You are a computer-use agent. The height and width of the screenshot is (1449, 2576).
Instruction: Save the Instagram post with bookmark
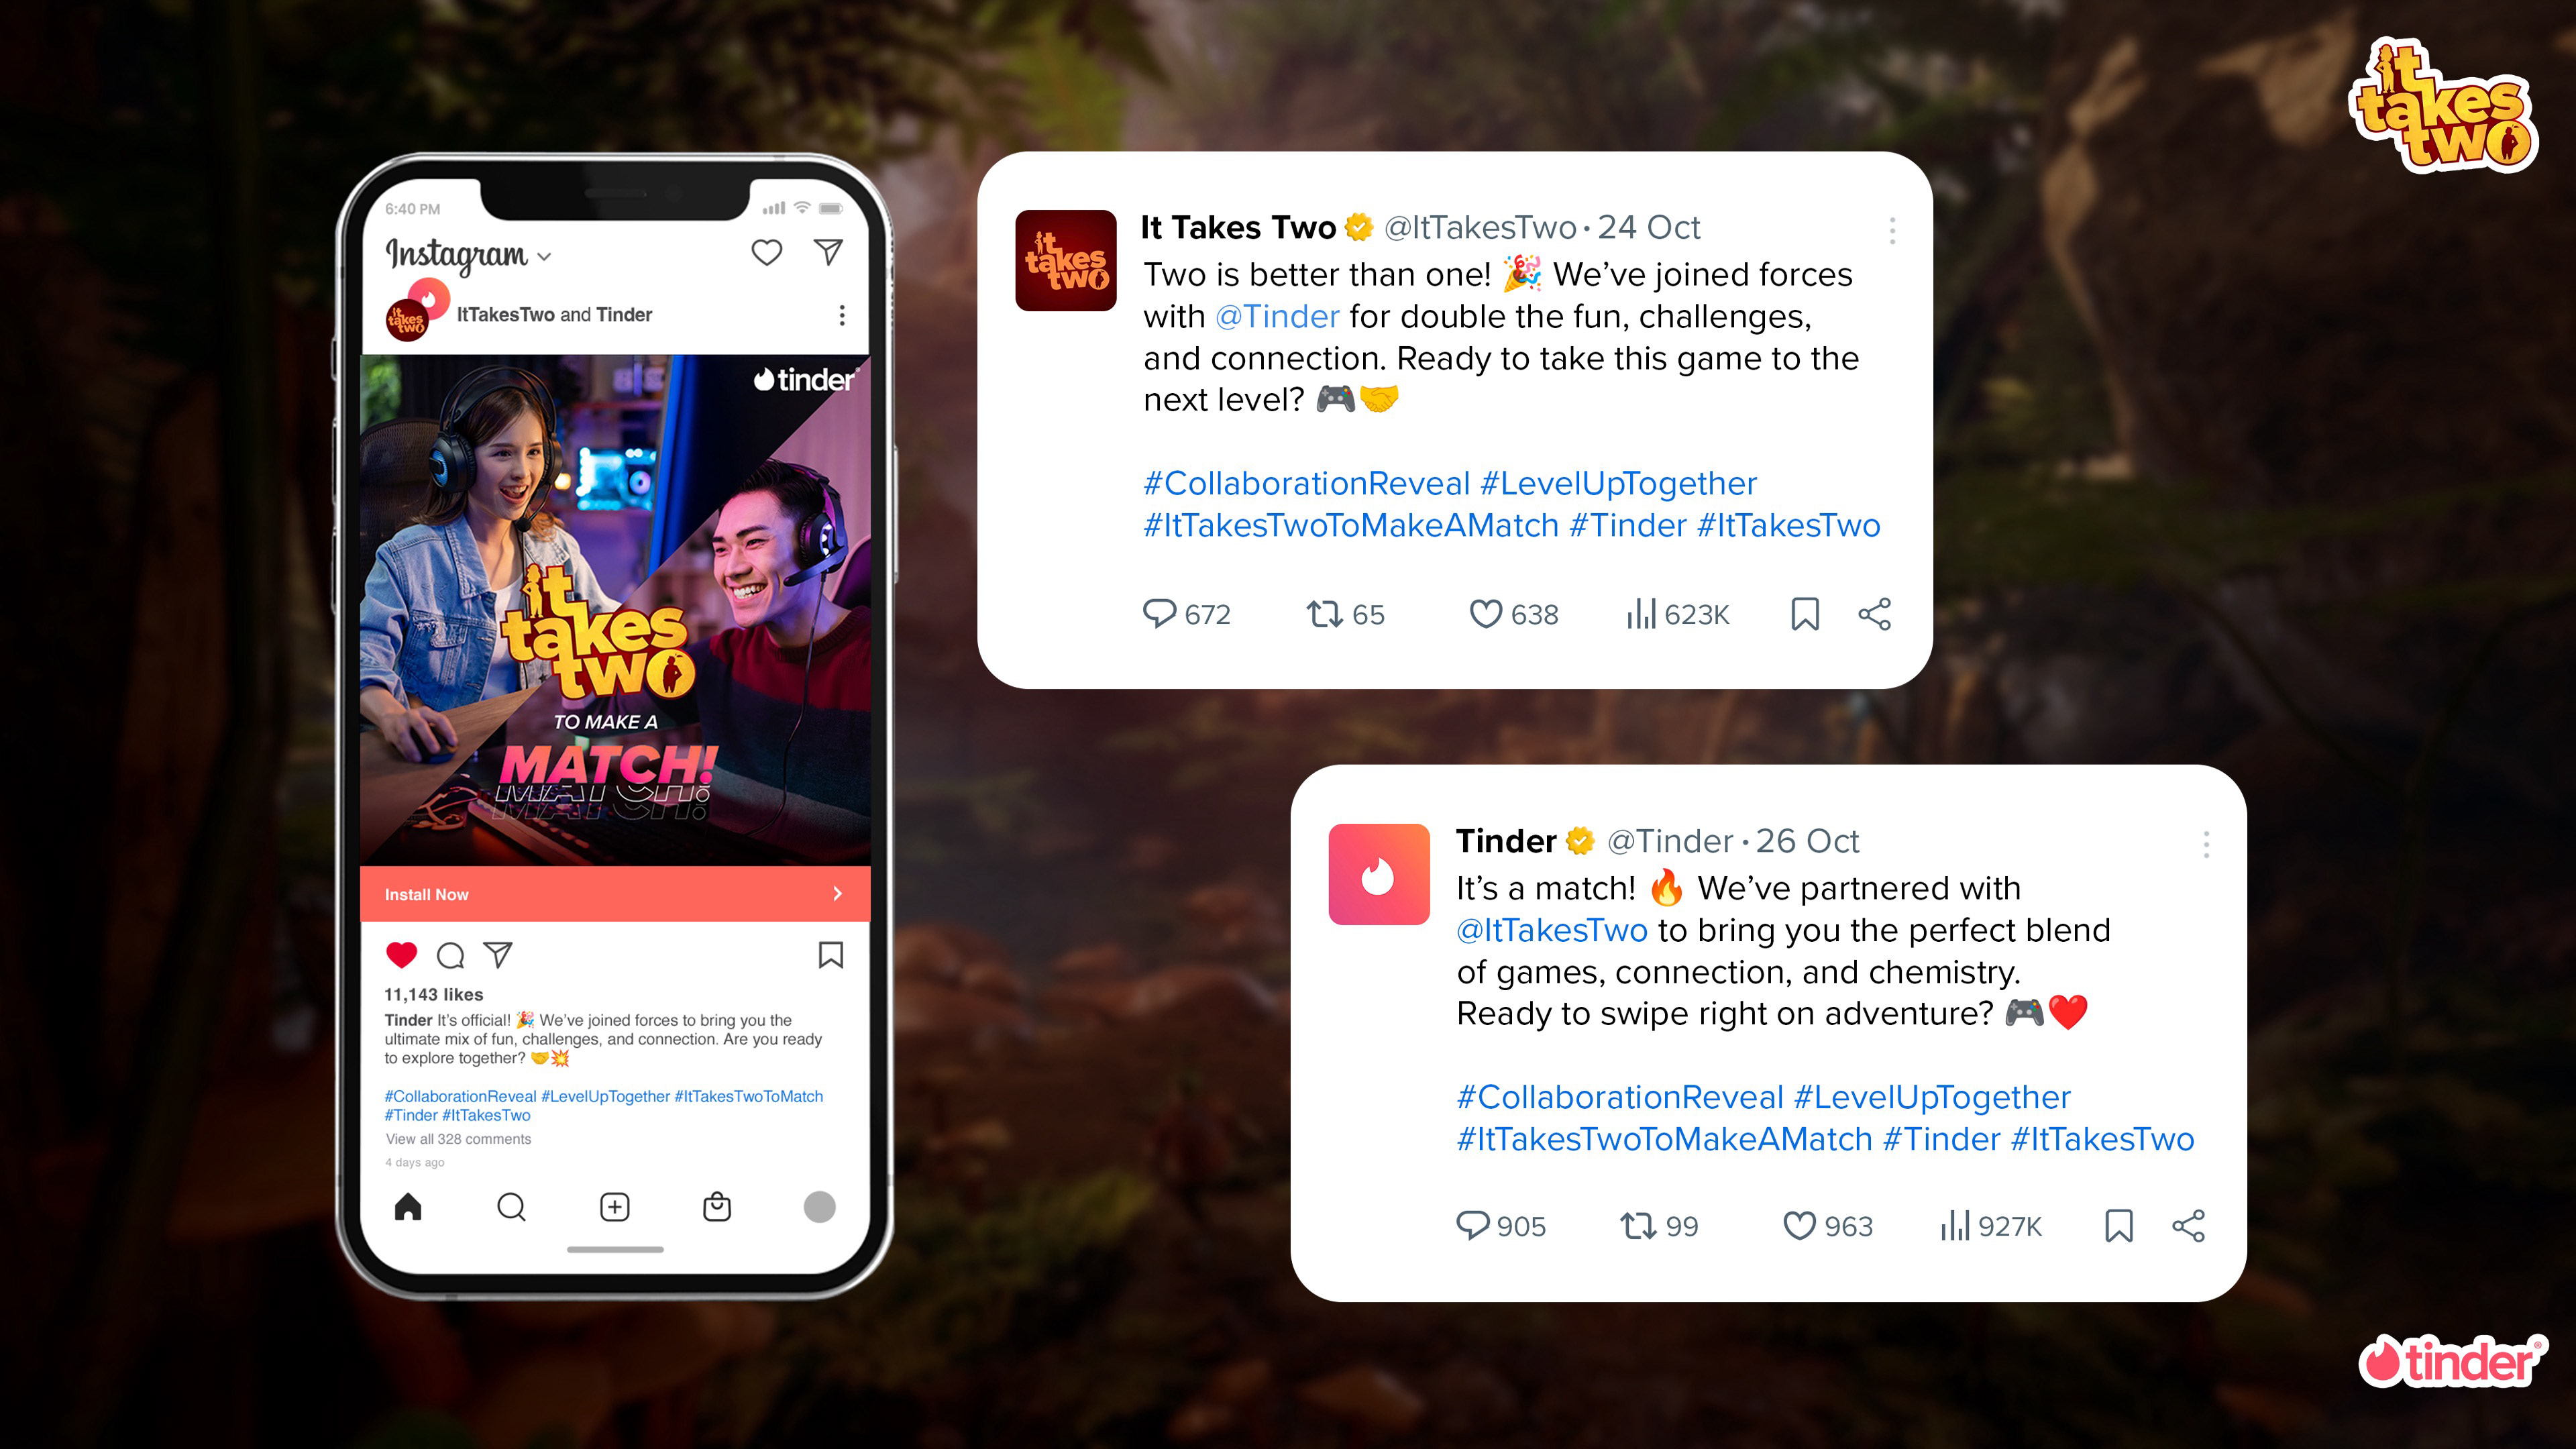[x=830, y=955]
